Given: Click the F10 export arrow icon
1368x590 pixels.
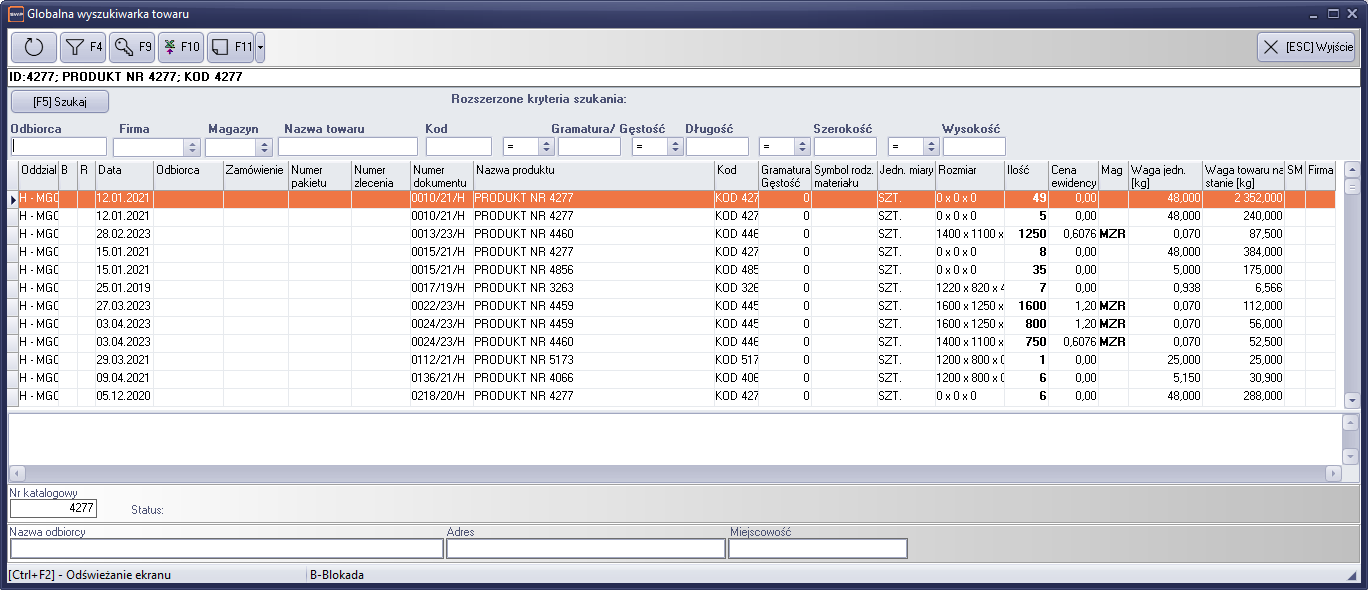Looking at the screenshot, I should coord(181,47).
